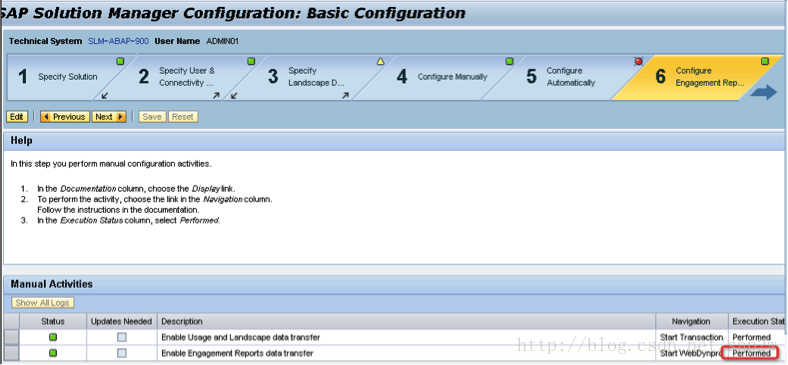788x365 pixels.
Task: Select step 3 Specify Landscape D...
Action: tap(312, 77)
